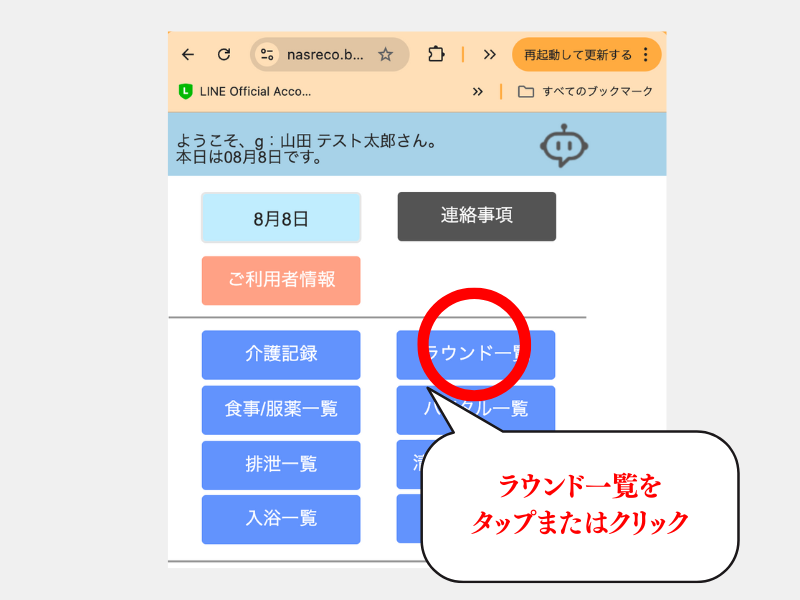Expand the toolbar overflow chevron
Viewport: 800px width, 600px height.
[489, 55]
